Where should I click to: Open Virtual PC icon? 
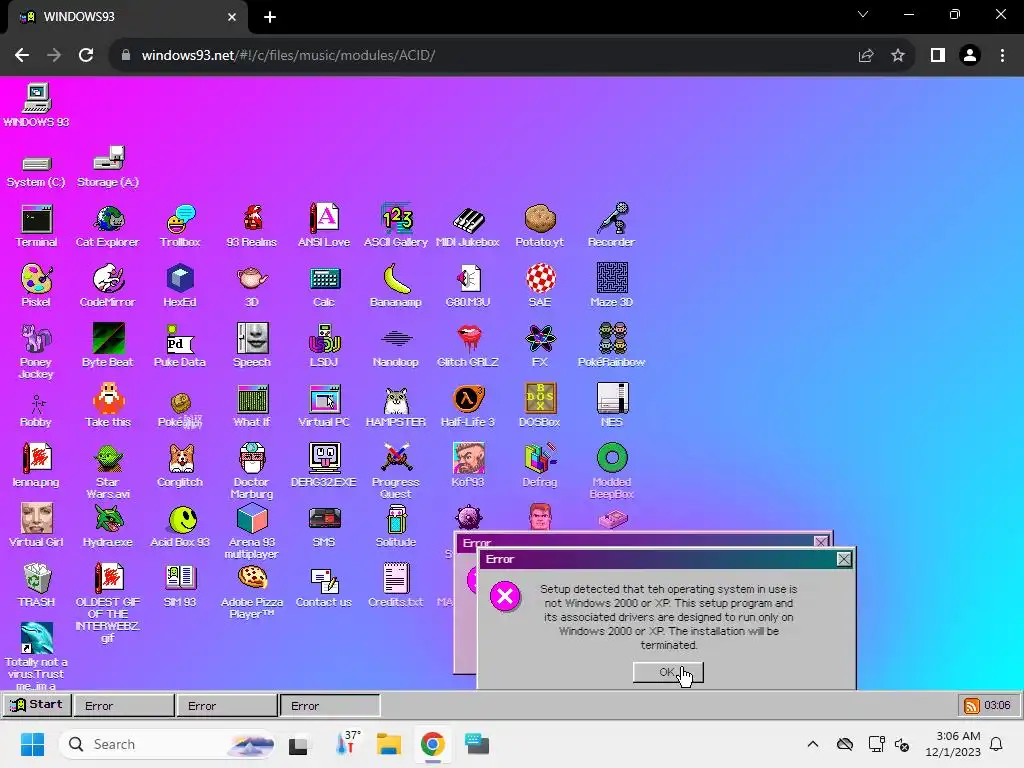tap(324, 406)
